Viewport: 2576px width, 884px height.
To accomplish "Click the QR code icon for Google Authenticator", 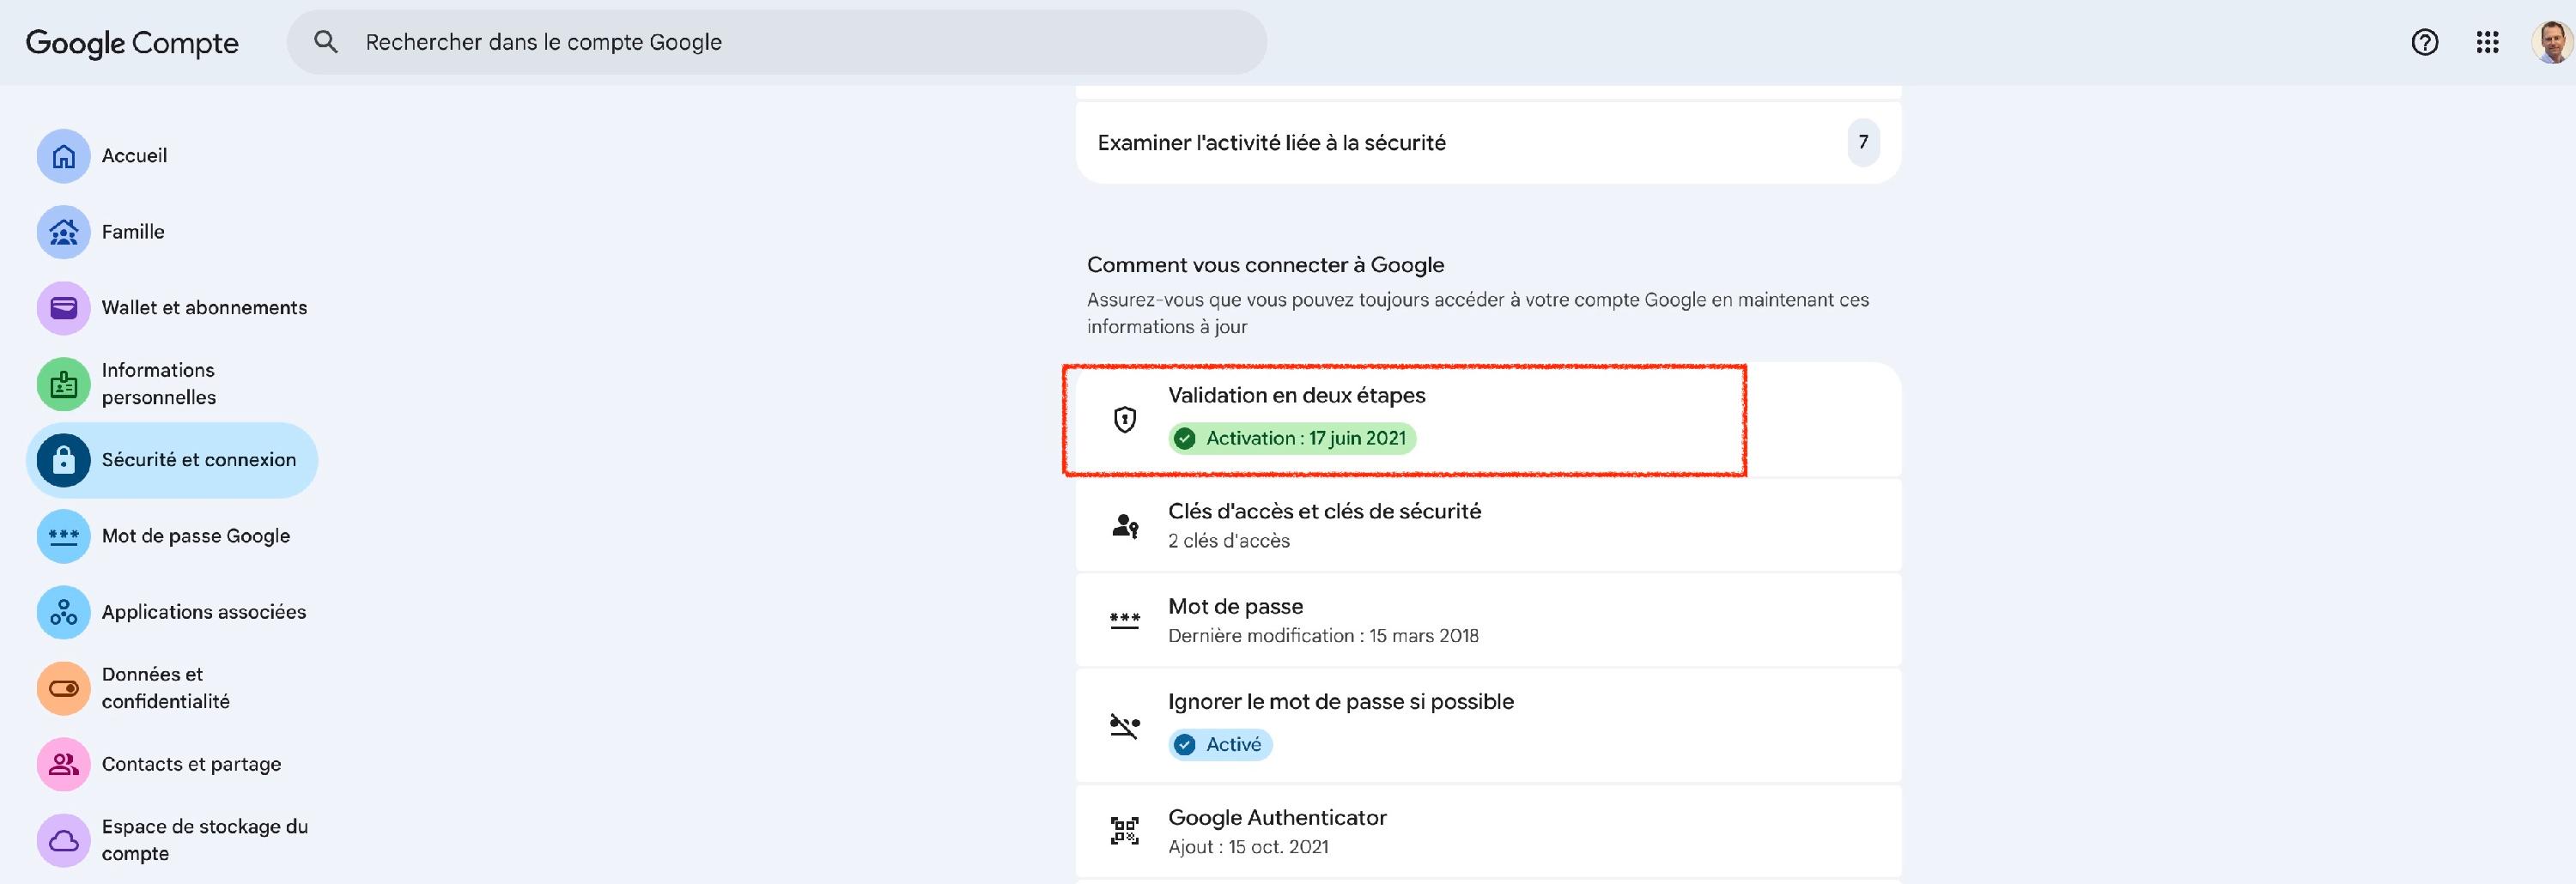I will tap(1125, 831).
